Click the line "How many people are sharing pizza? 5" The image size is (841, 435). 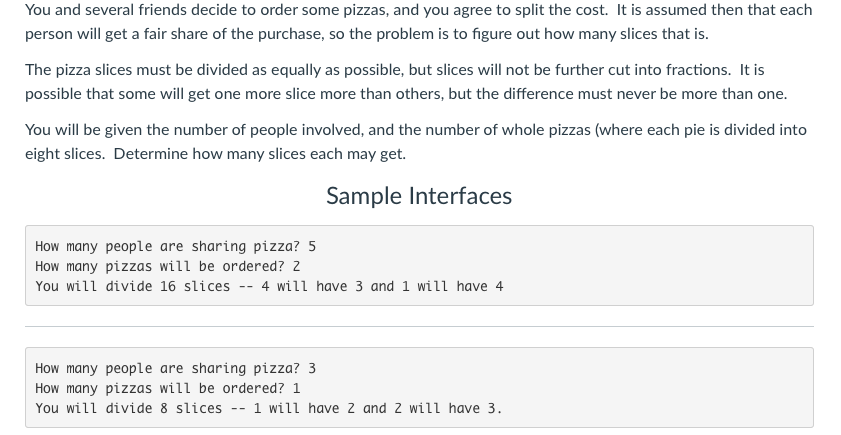click(x=175, y=247)
